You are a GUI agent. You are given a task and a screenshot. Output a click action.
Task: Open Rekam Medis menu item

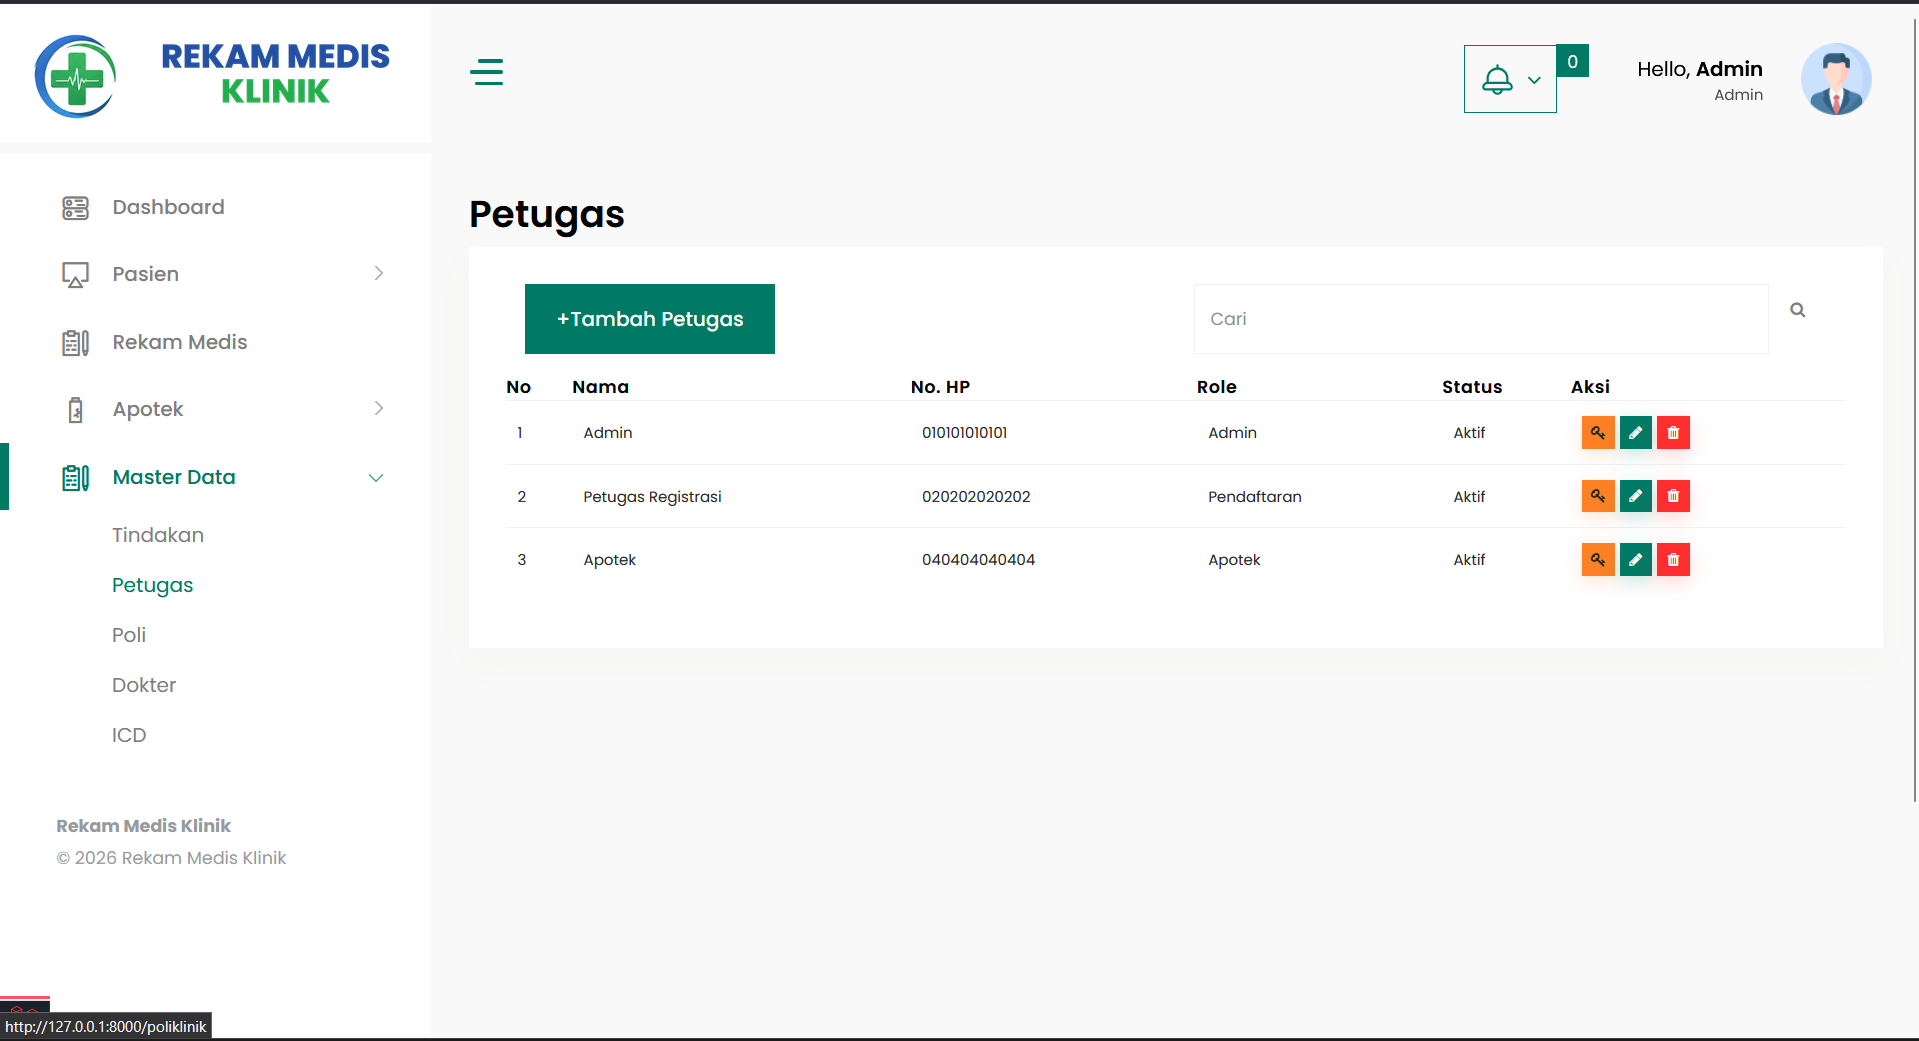pyautogui.click(x=180, y=342)
